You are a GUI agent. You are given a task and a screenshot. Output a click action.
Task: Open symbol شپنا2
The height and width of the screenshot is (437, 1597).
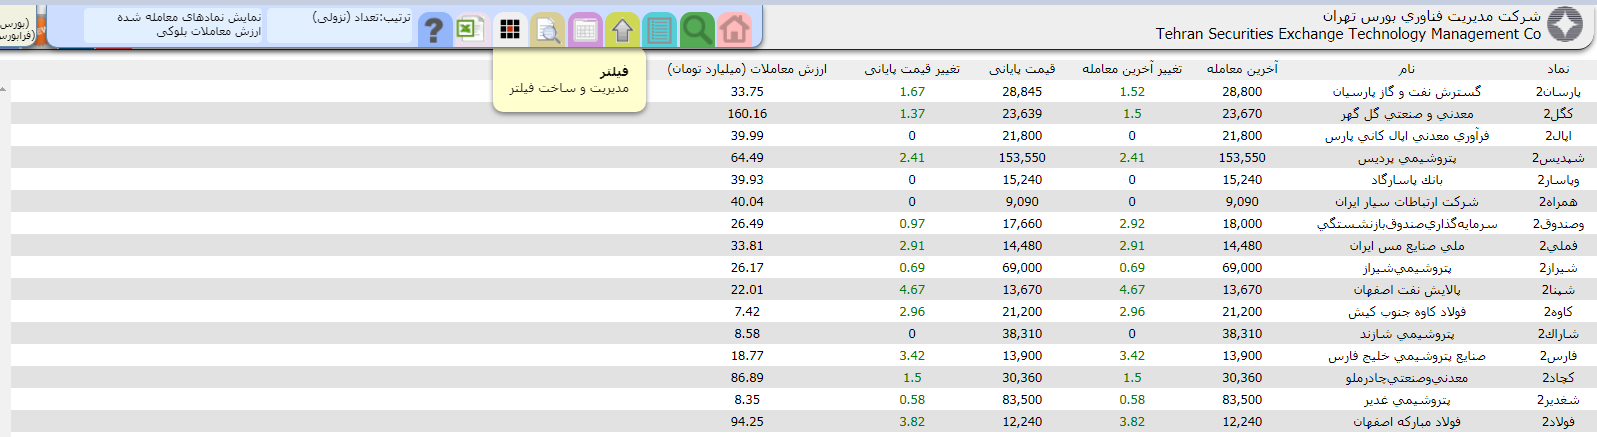click(1558, 289)
